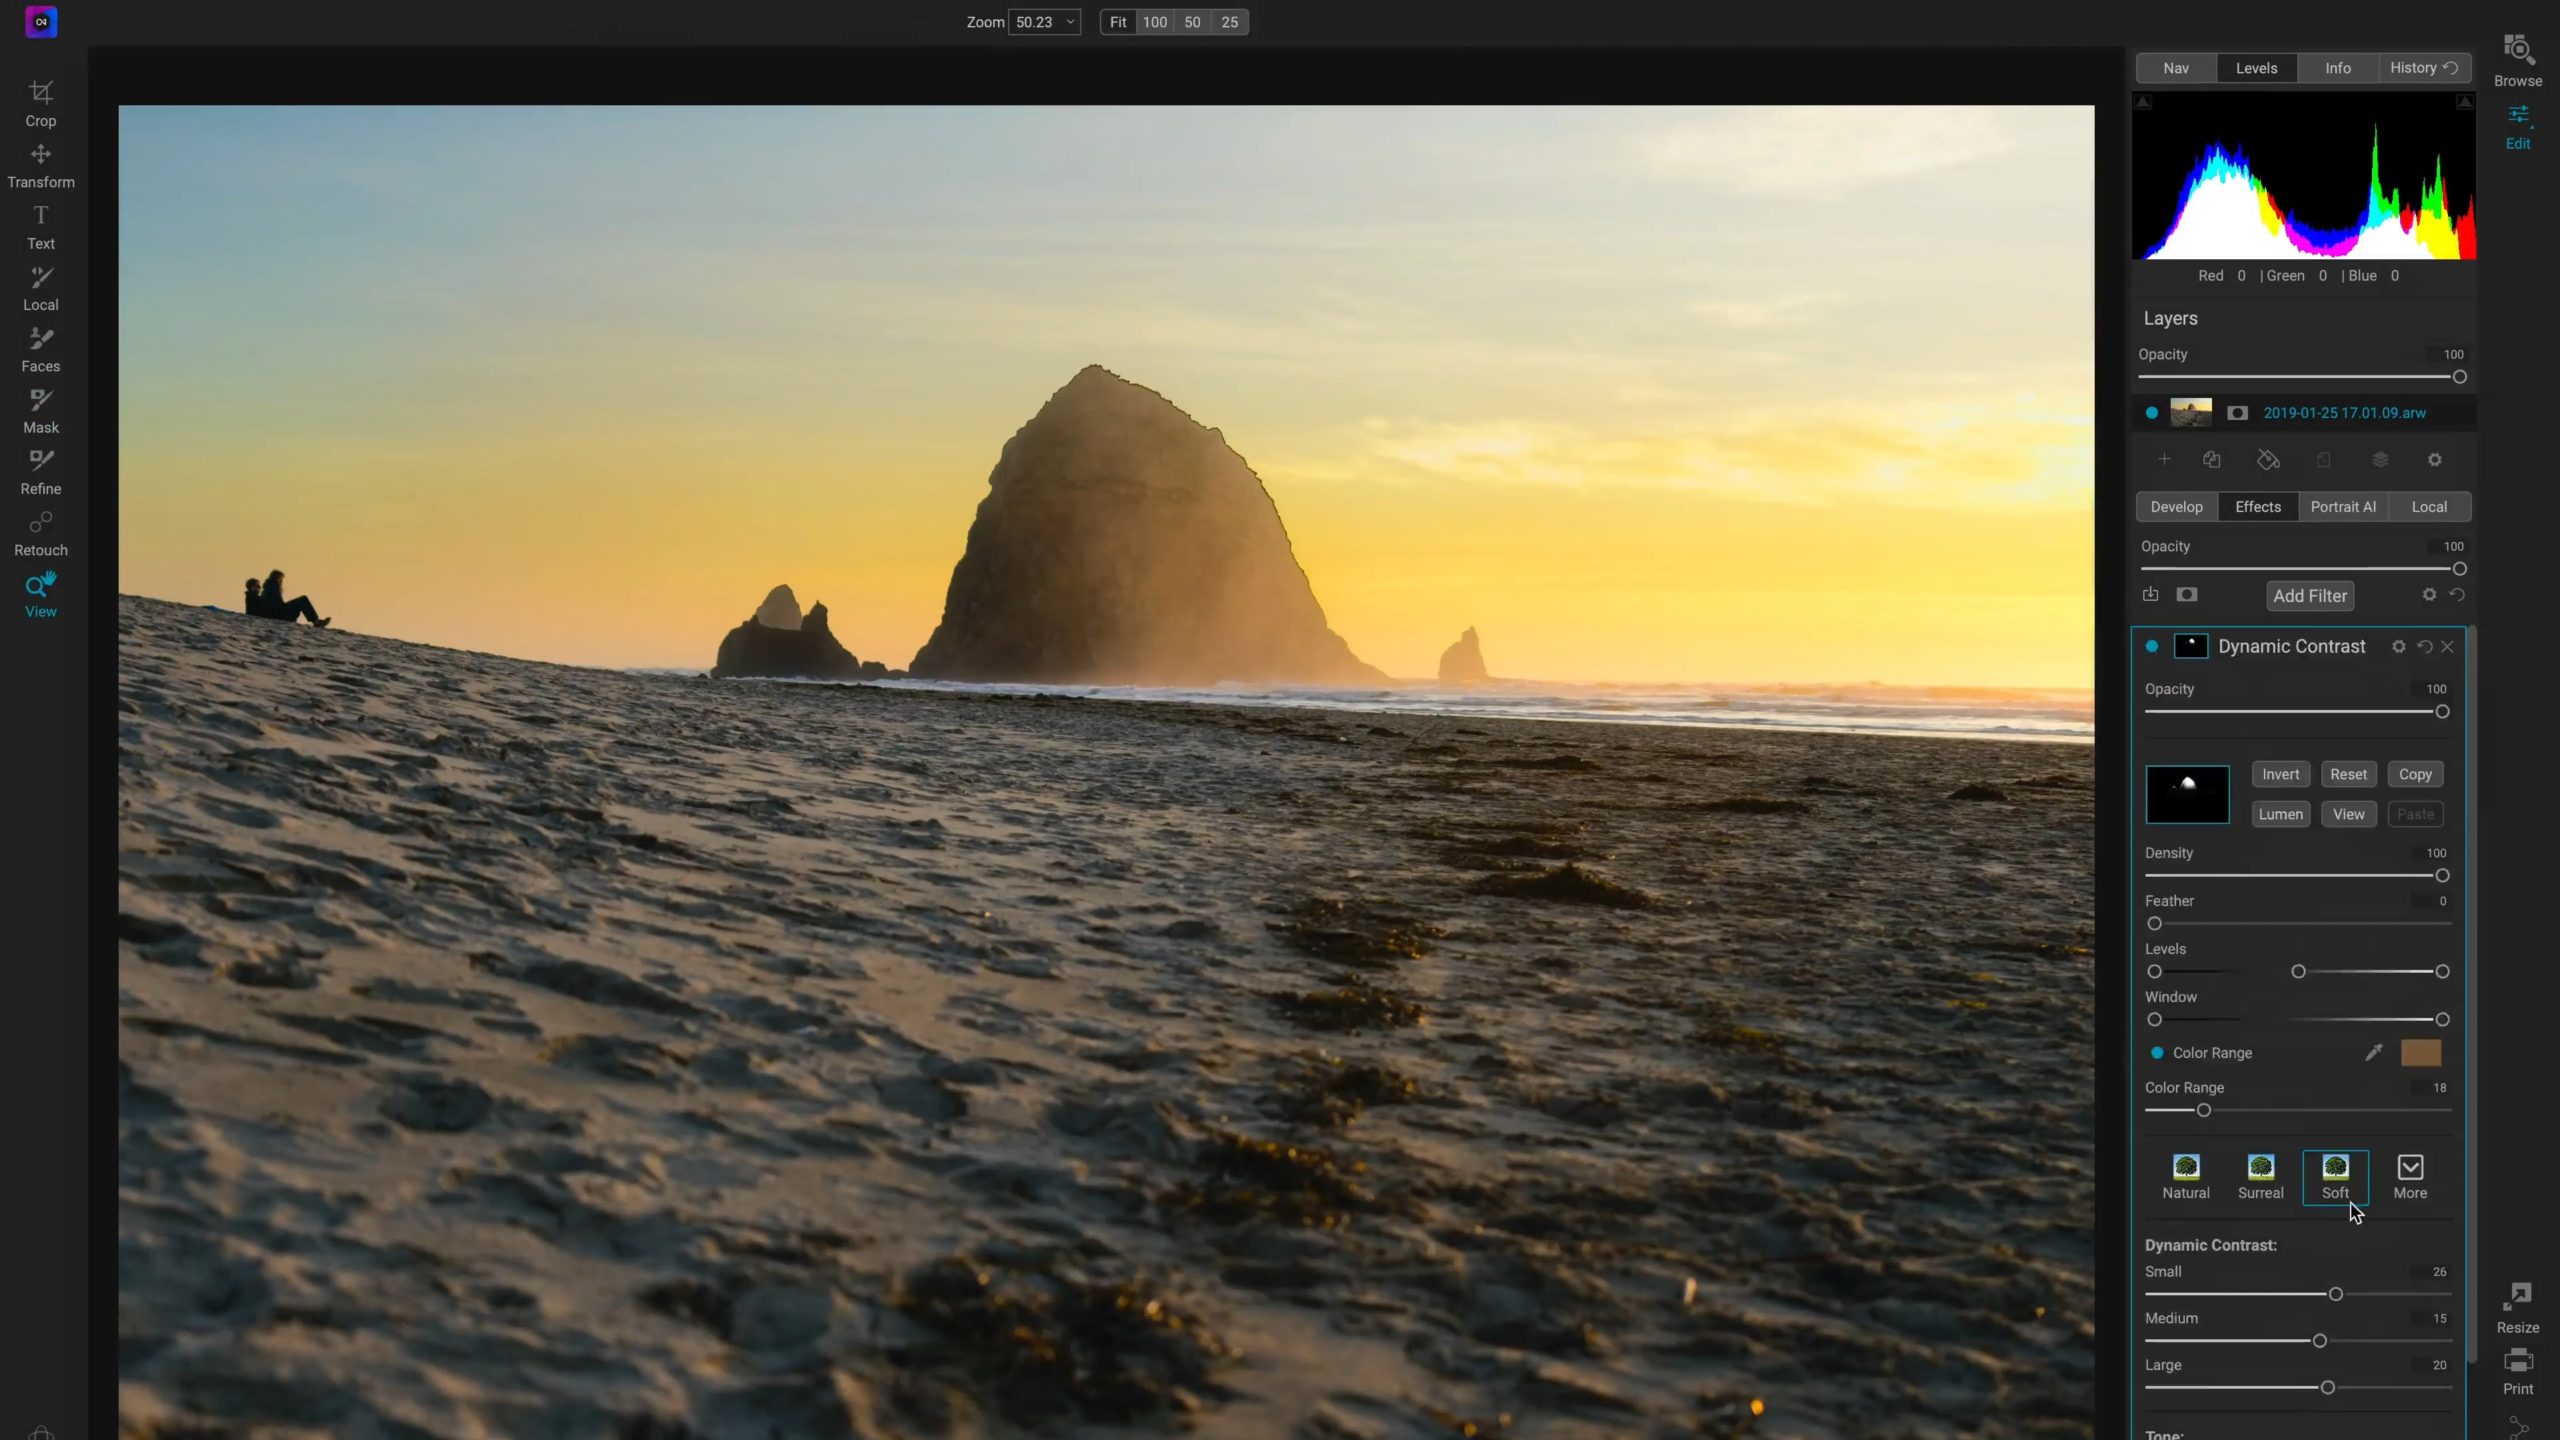Open the Local adjustments tab
Image resolution: width=2560 pixels, height=1440 pixels.
(x=2429, y=507)
